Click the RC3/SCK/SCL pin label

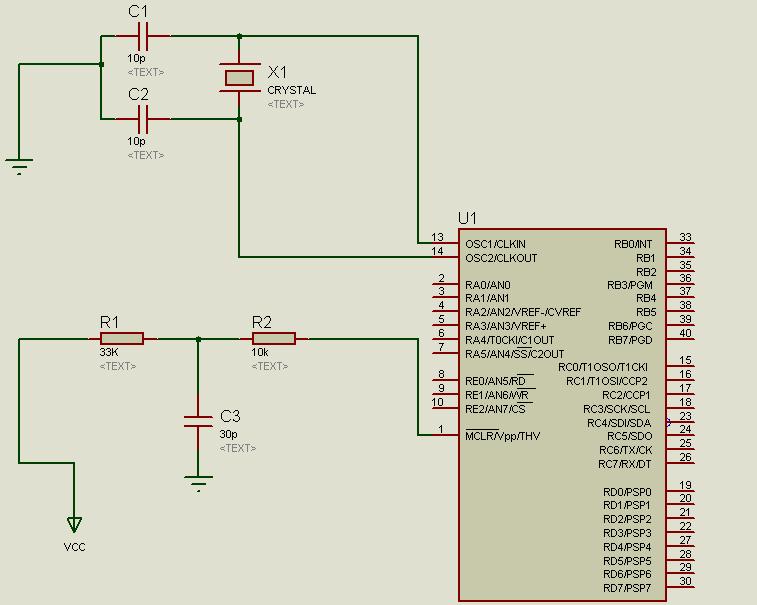pyautogui.click(x=617, y=409)
